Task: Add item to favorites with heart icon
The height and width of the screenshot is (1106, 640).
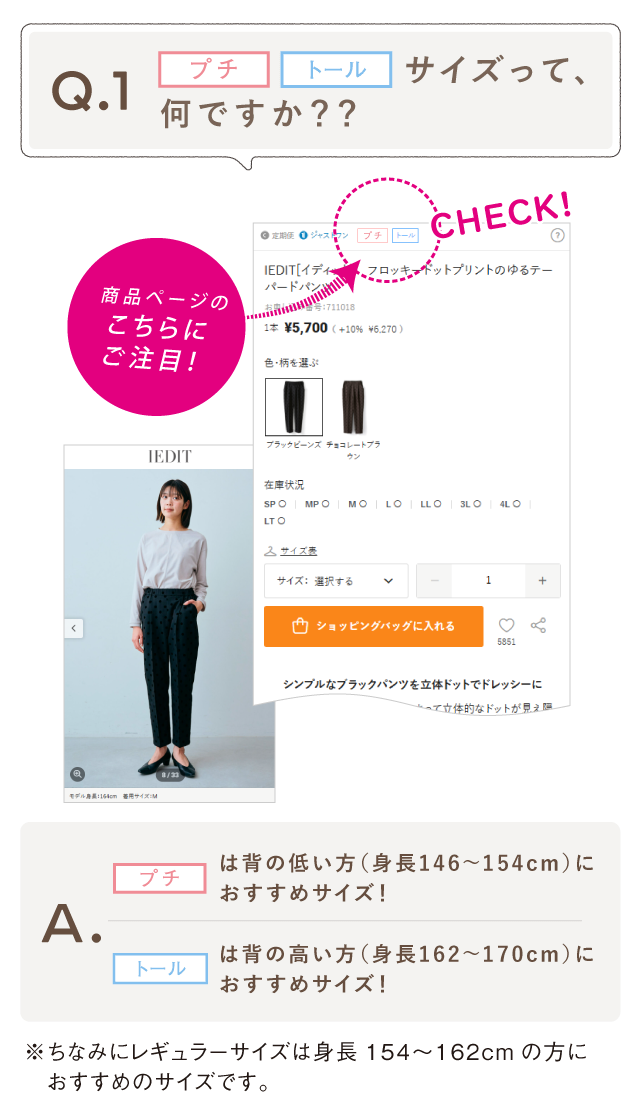Action: click(506, 625)
